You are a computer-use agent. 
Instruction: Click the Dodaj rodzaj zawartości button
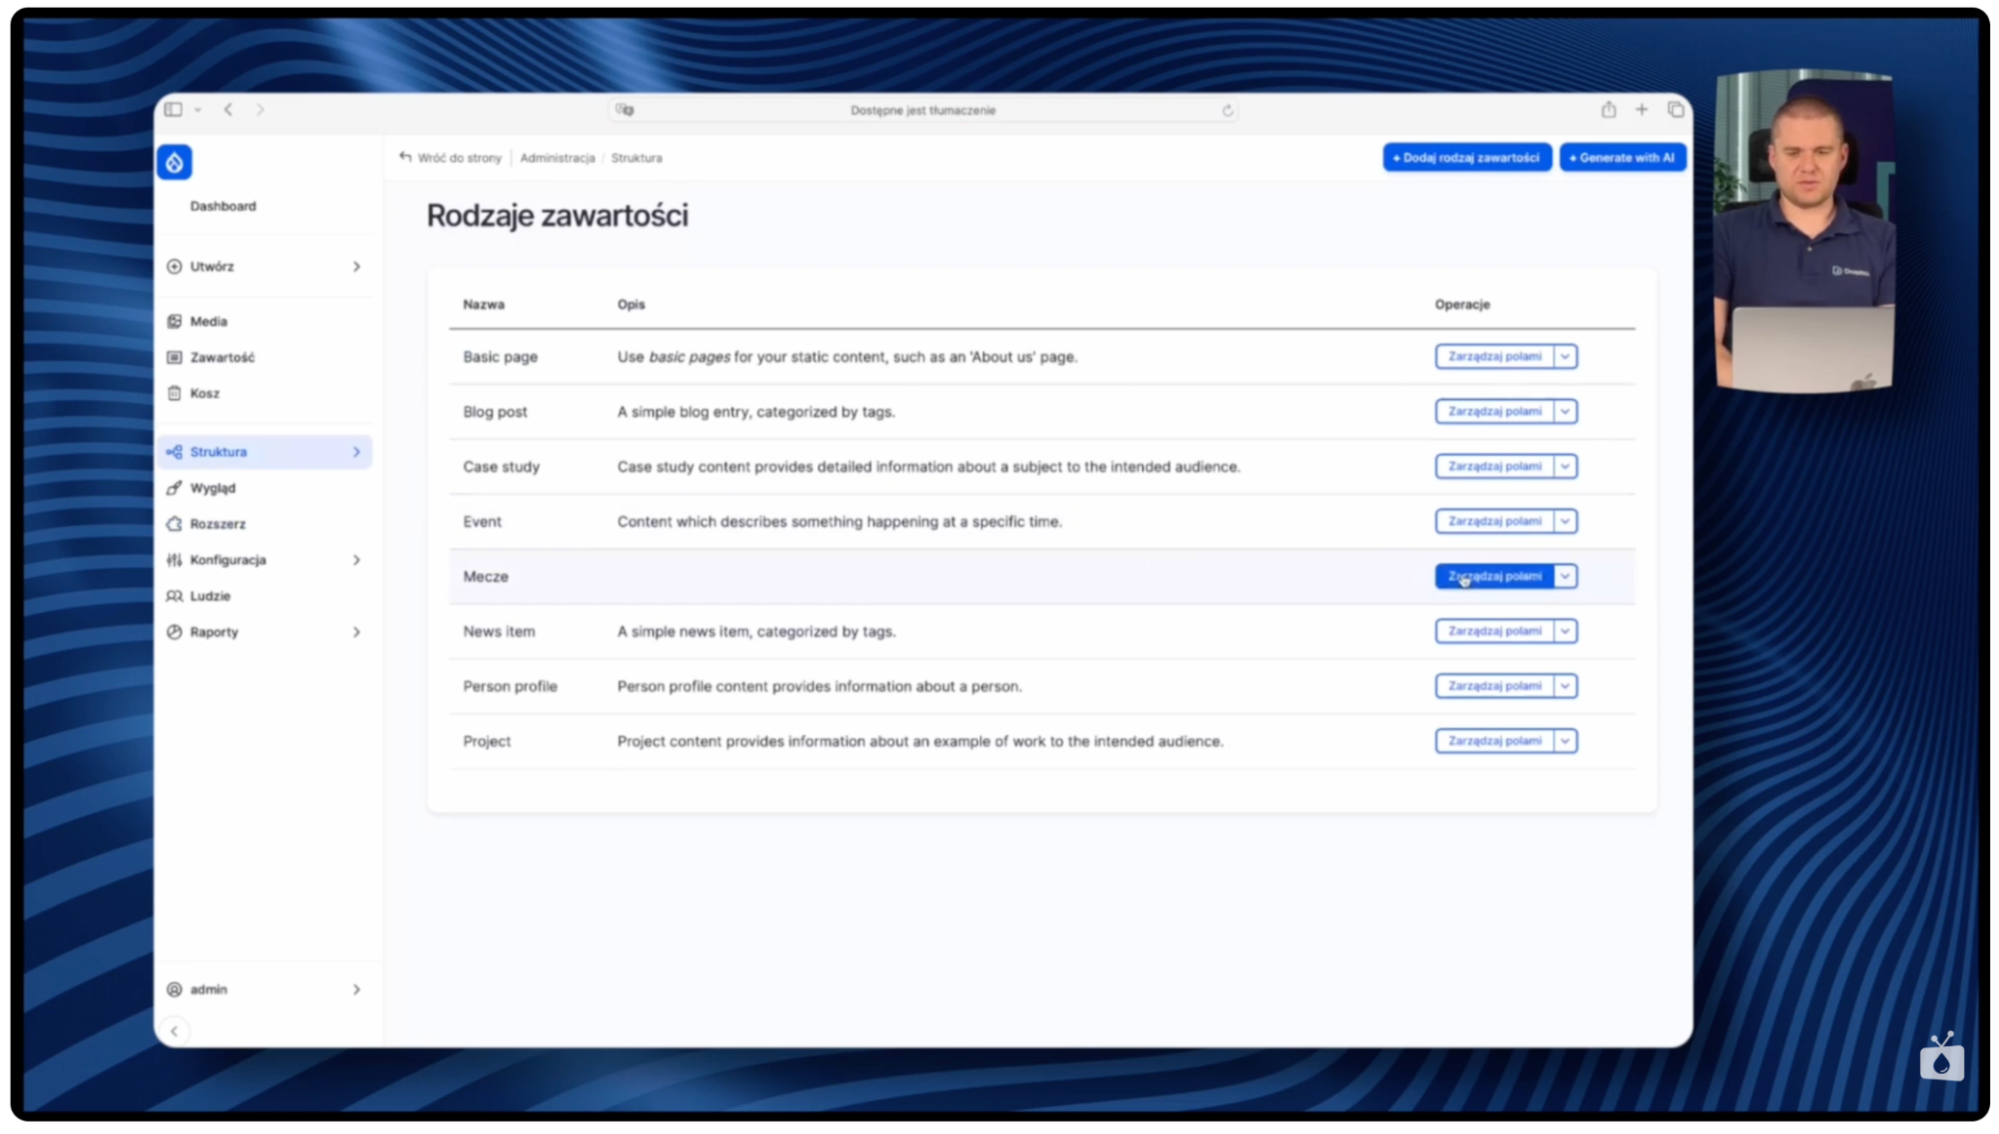1466,157
